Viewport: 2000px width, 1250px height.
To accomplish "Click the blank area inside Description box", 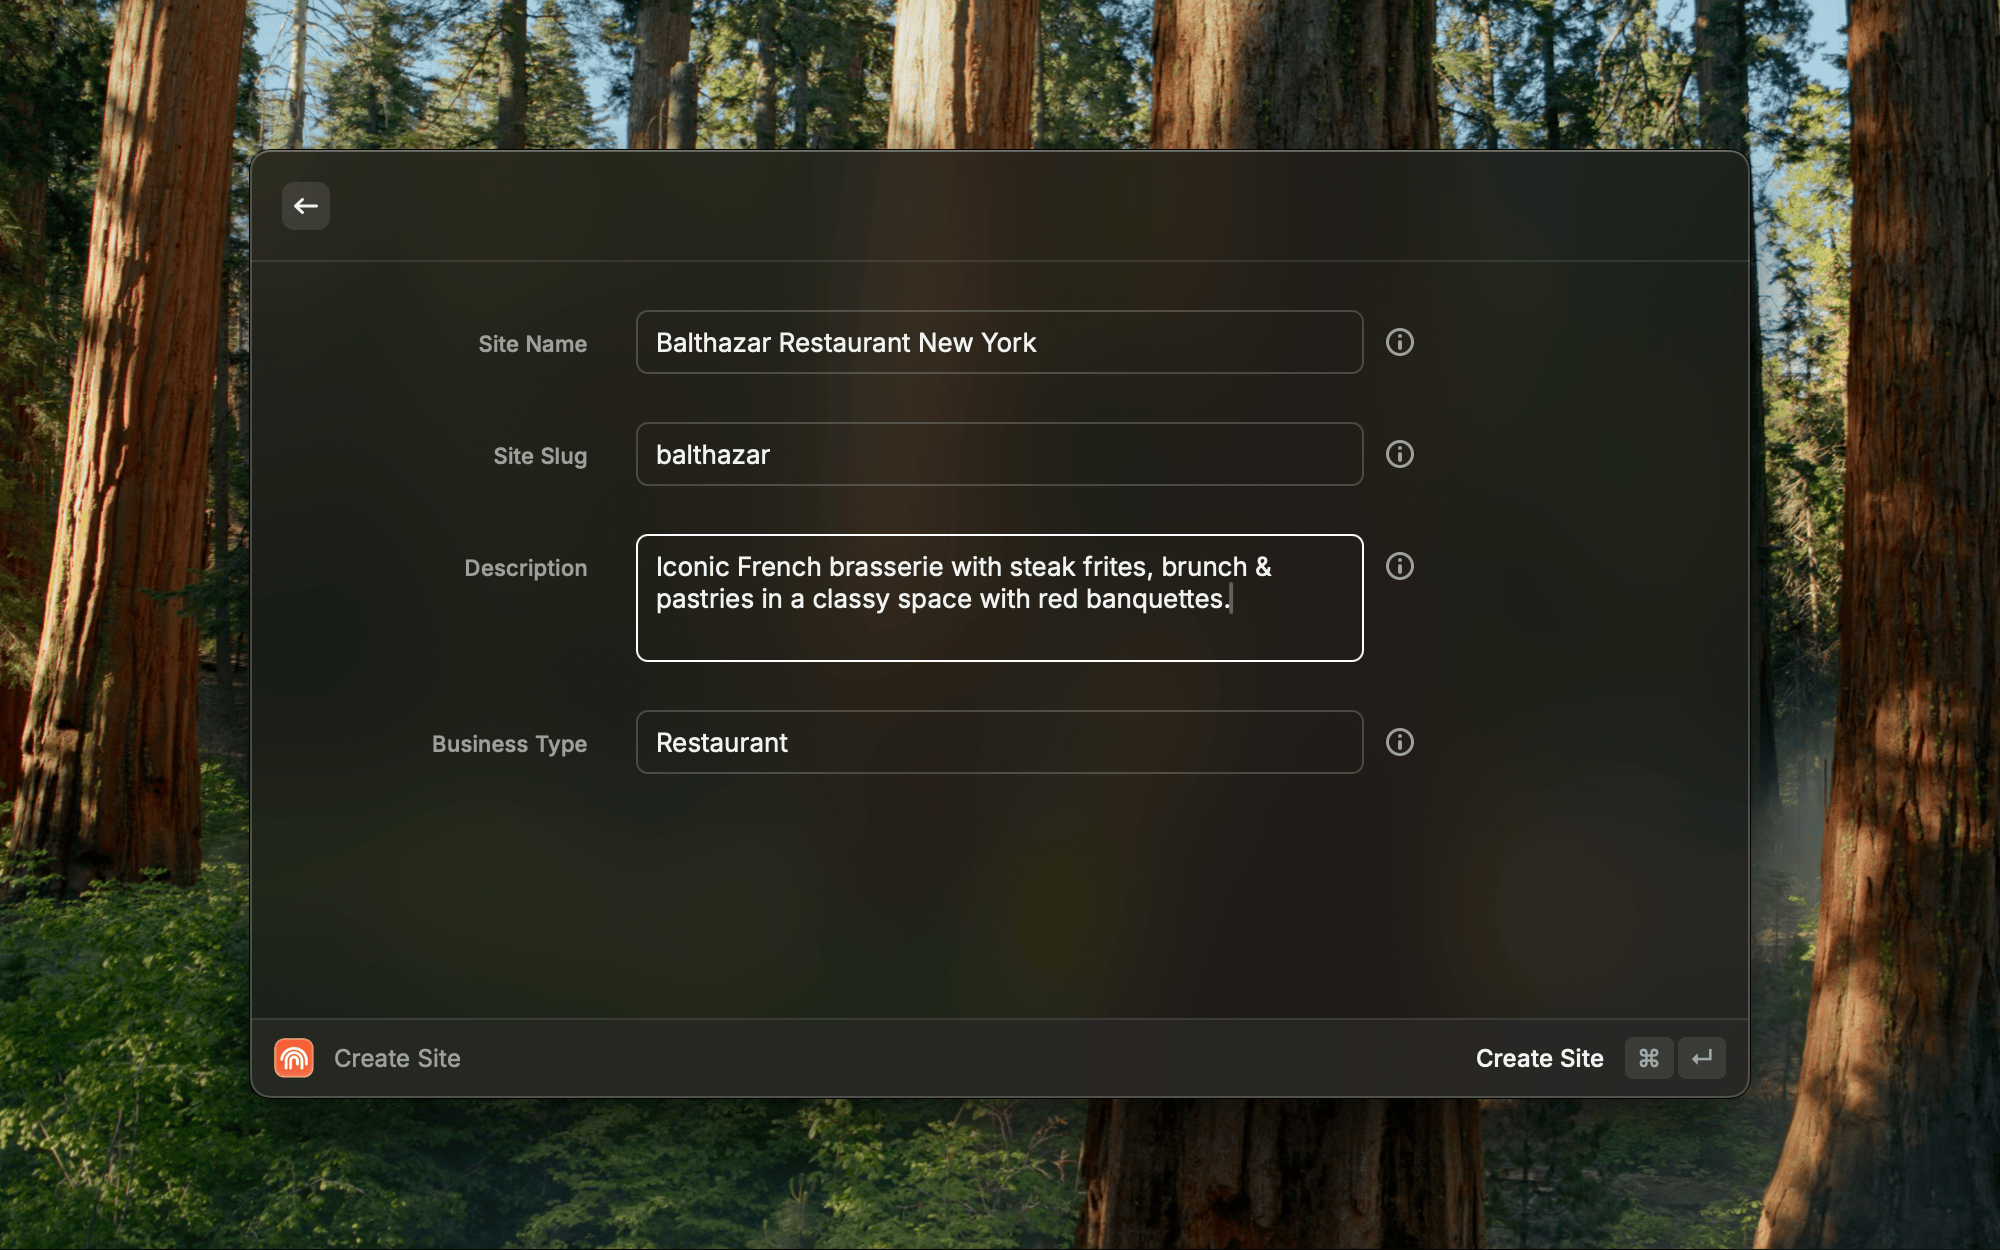I will tap(1000, 636).
